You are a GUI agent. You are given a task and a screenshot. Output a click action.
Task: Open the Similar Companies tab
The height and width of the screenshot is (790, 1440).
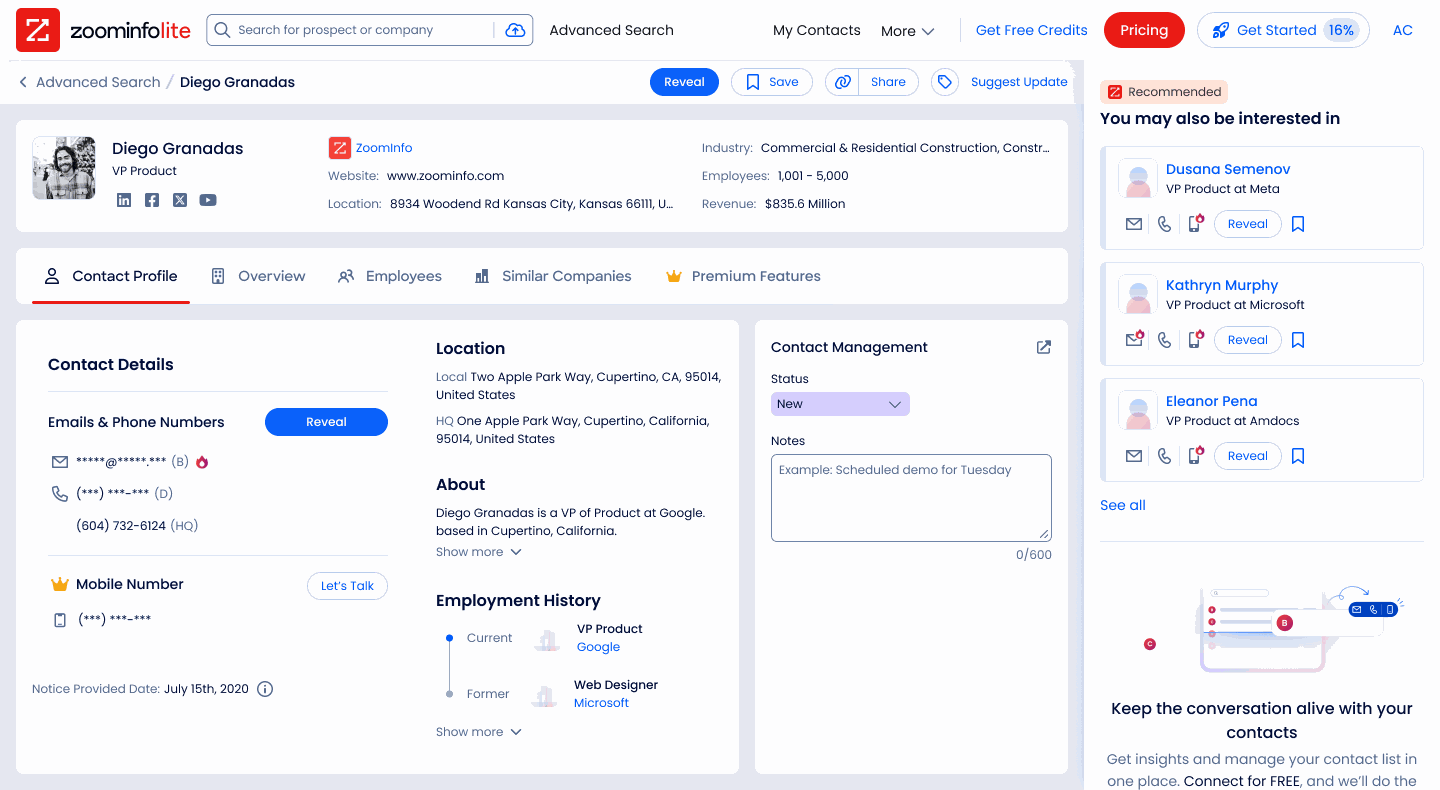point(553,276)
